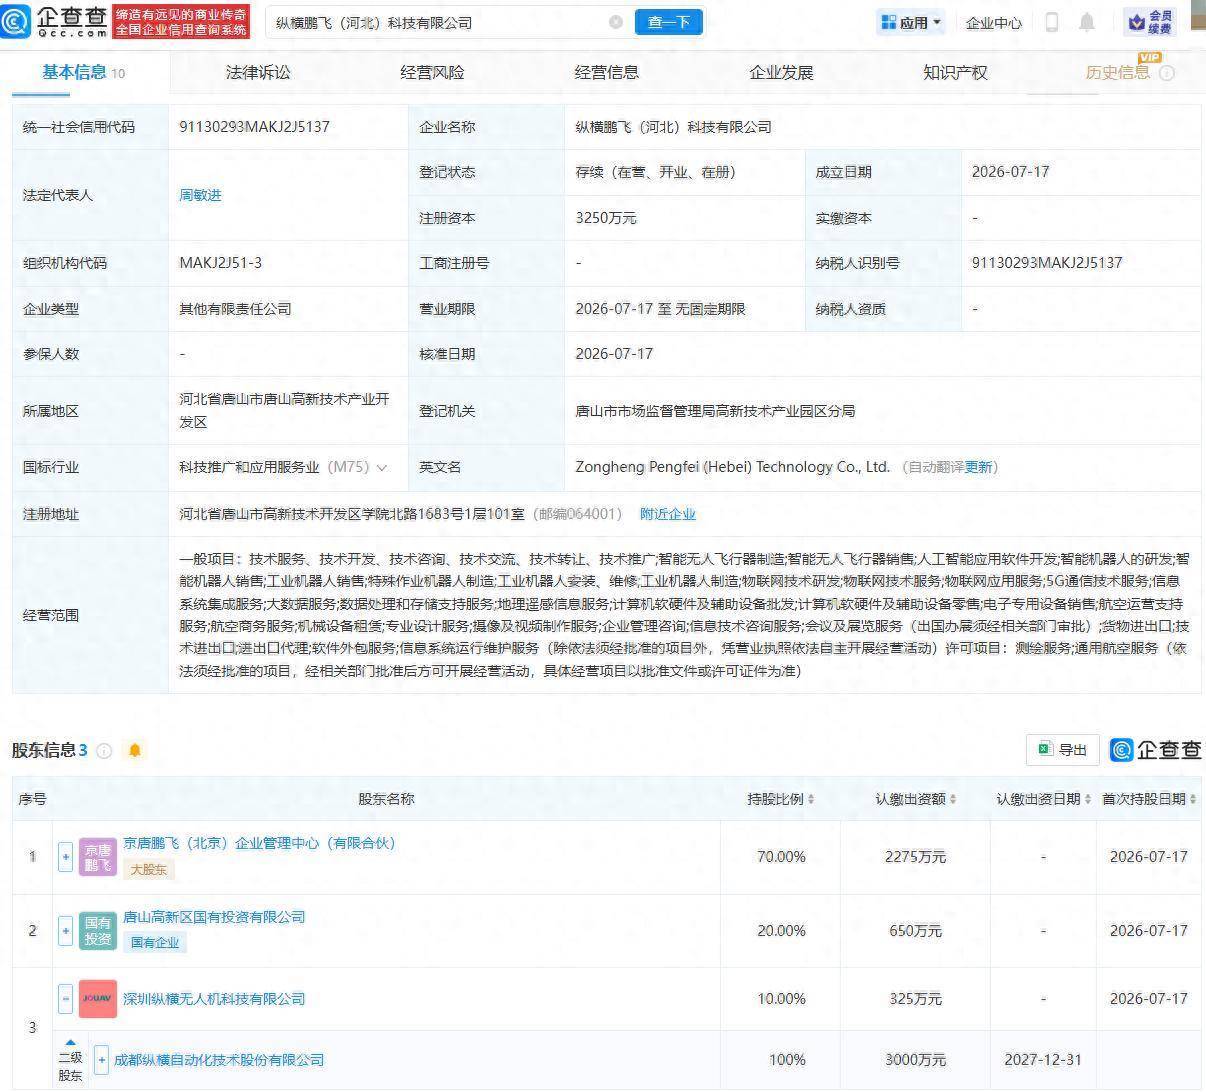Click the 京唐鹏飞 purple logo thumbnail

(98, 857)
